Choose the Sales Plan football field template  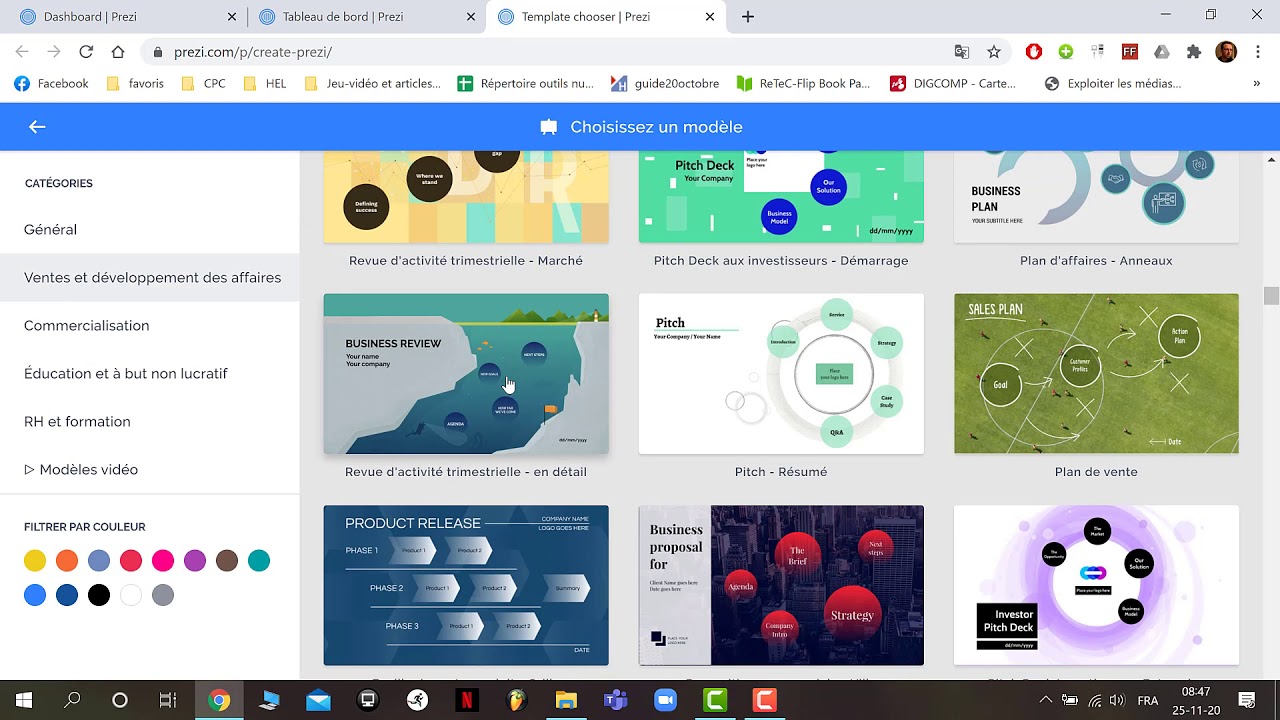1096,374
